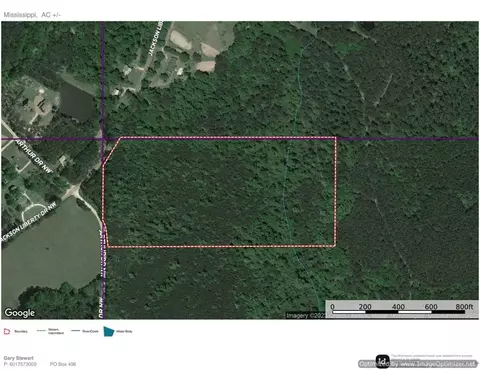The width and height of the screenshot is (480, 370).
Task: Click the '800ft' scale bar label
Action: click(464, 306)
